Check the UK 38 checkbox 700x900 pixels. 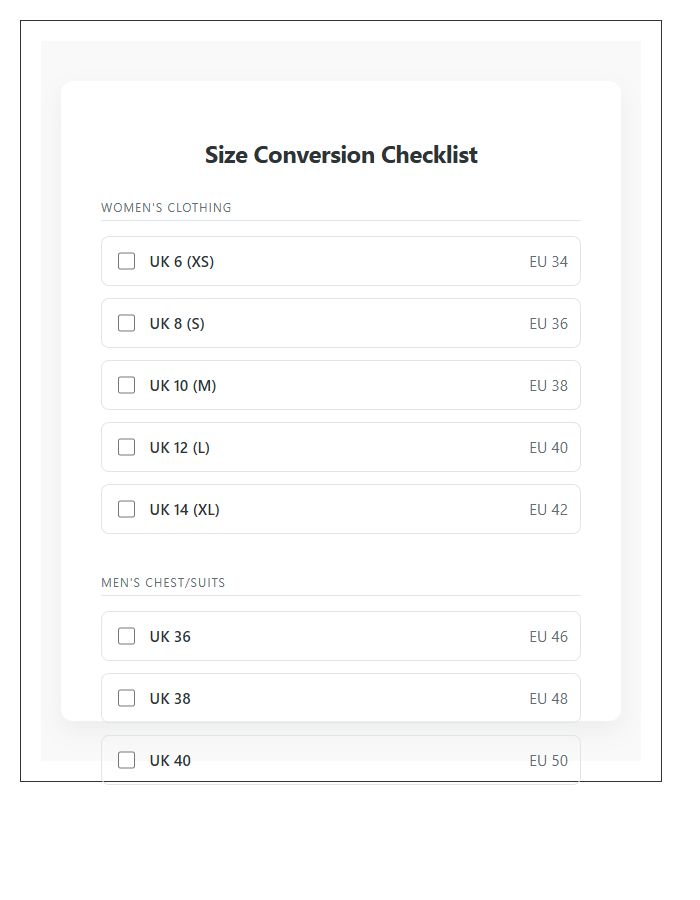126,698
